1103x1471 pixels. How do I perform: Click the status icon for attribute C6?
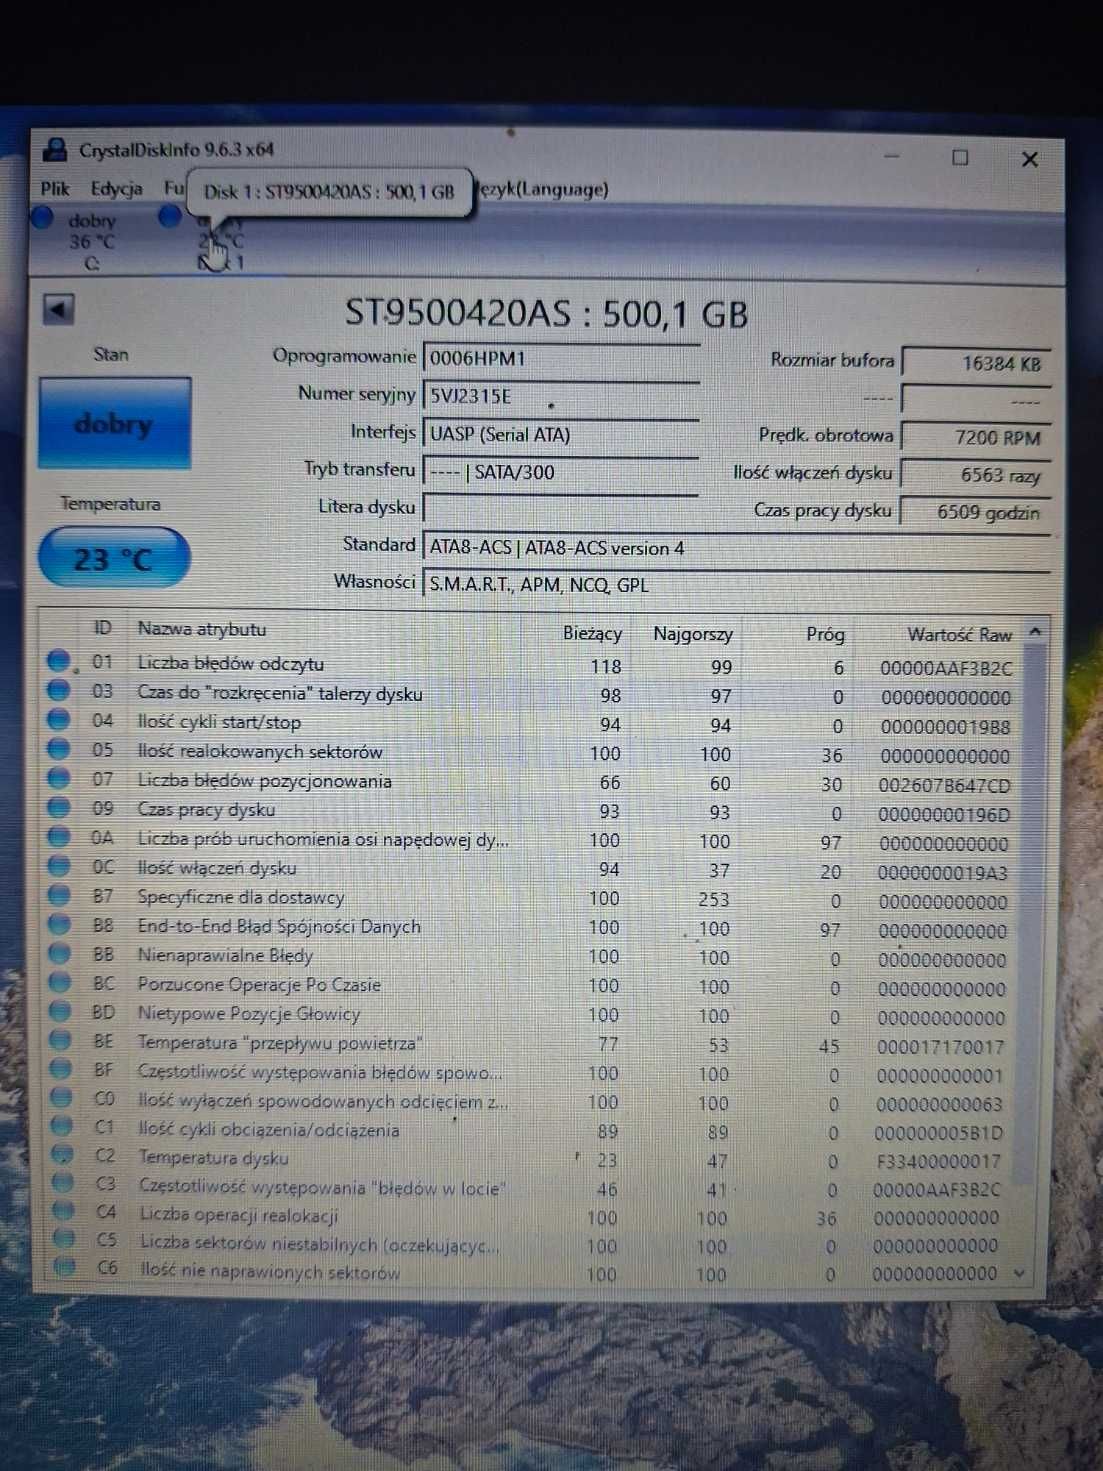[65, 1267]
